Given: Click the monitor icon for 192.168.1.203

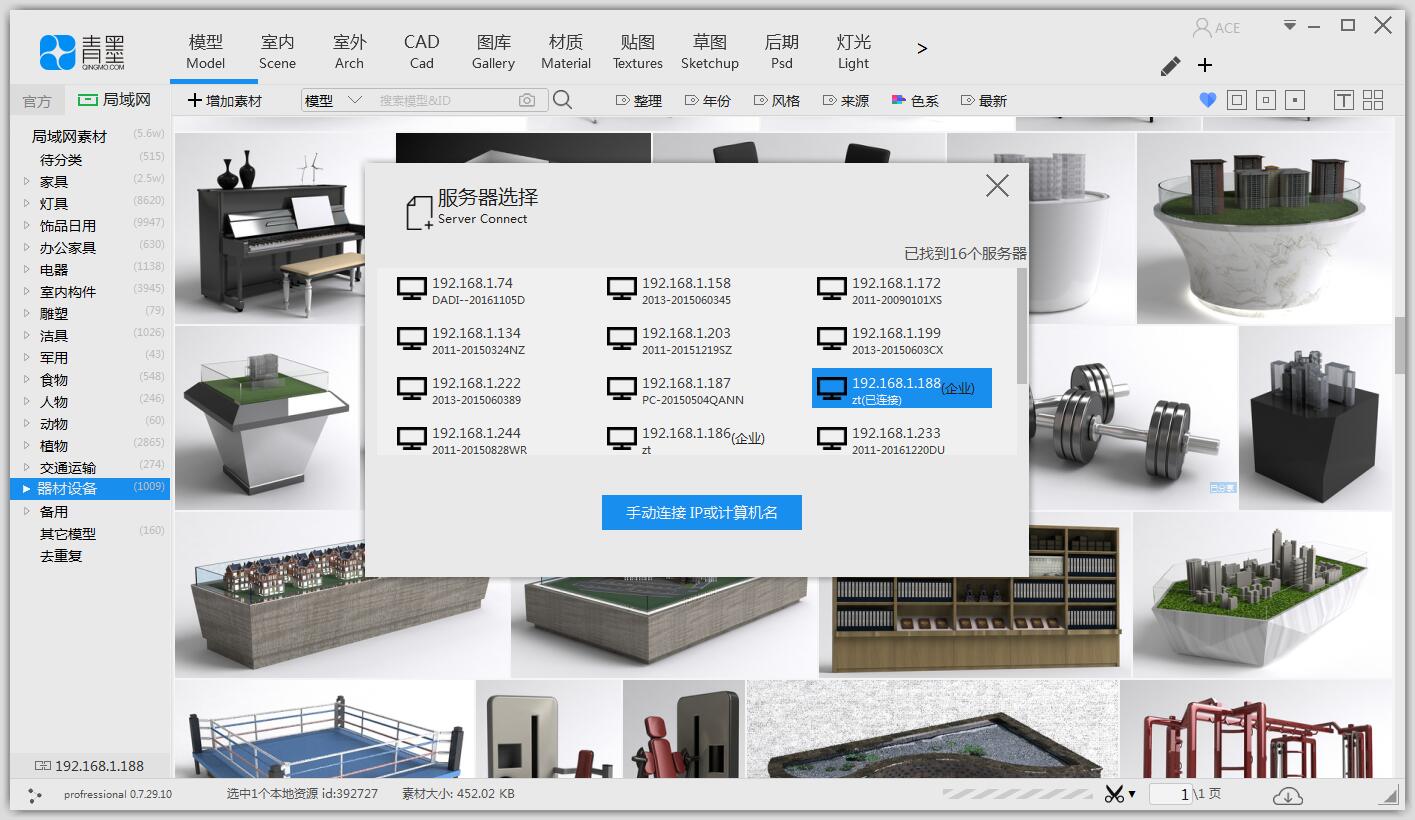Looking at the screenshot, I should click(622, 339).
